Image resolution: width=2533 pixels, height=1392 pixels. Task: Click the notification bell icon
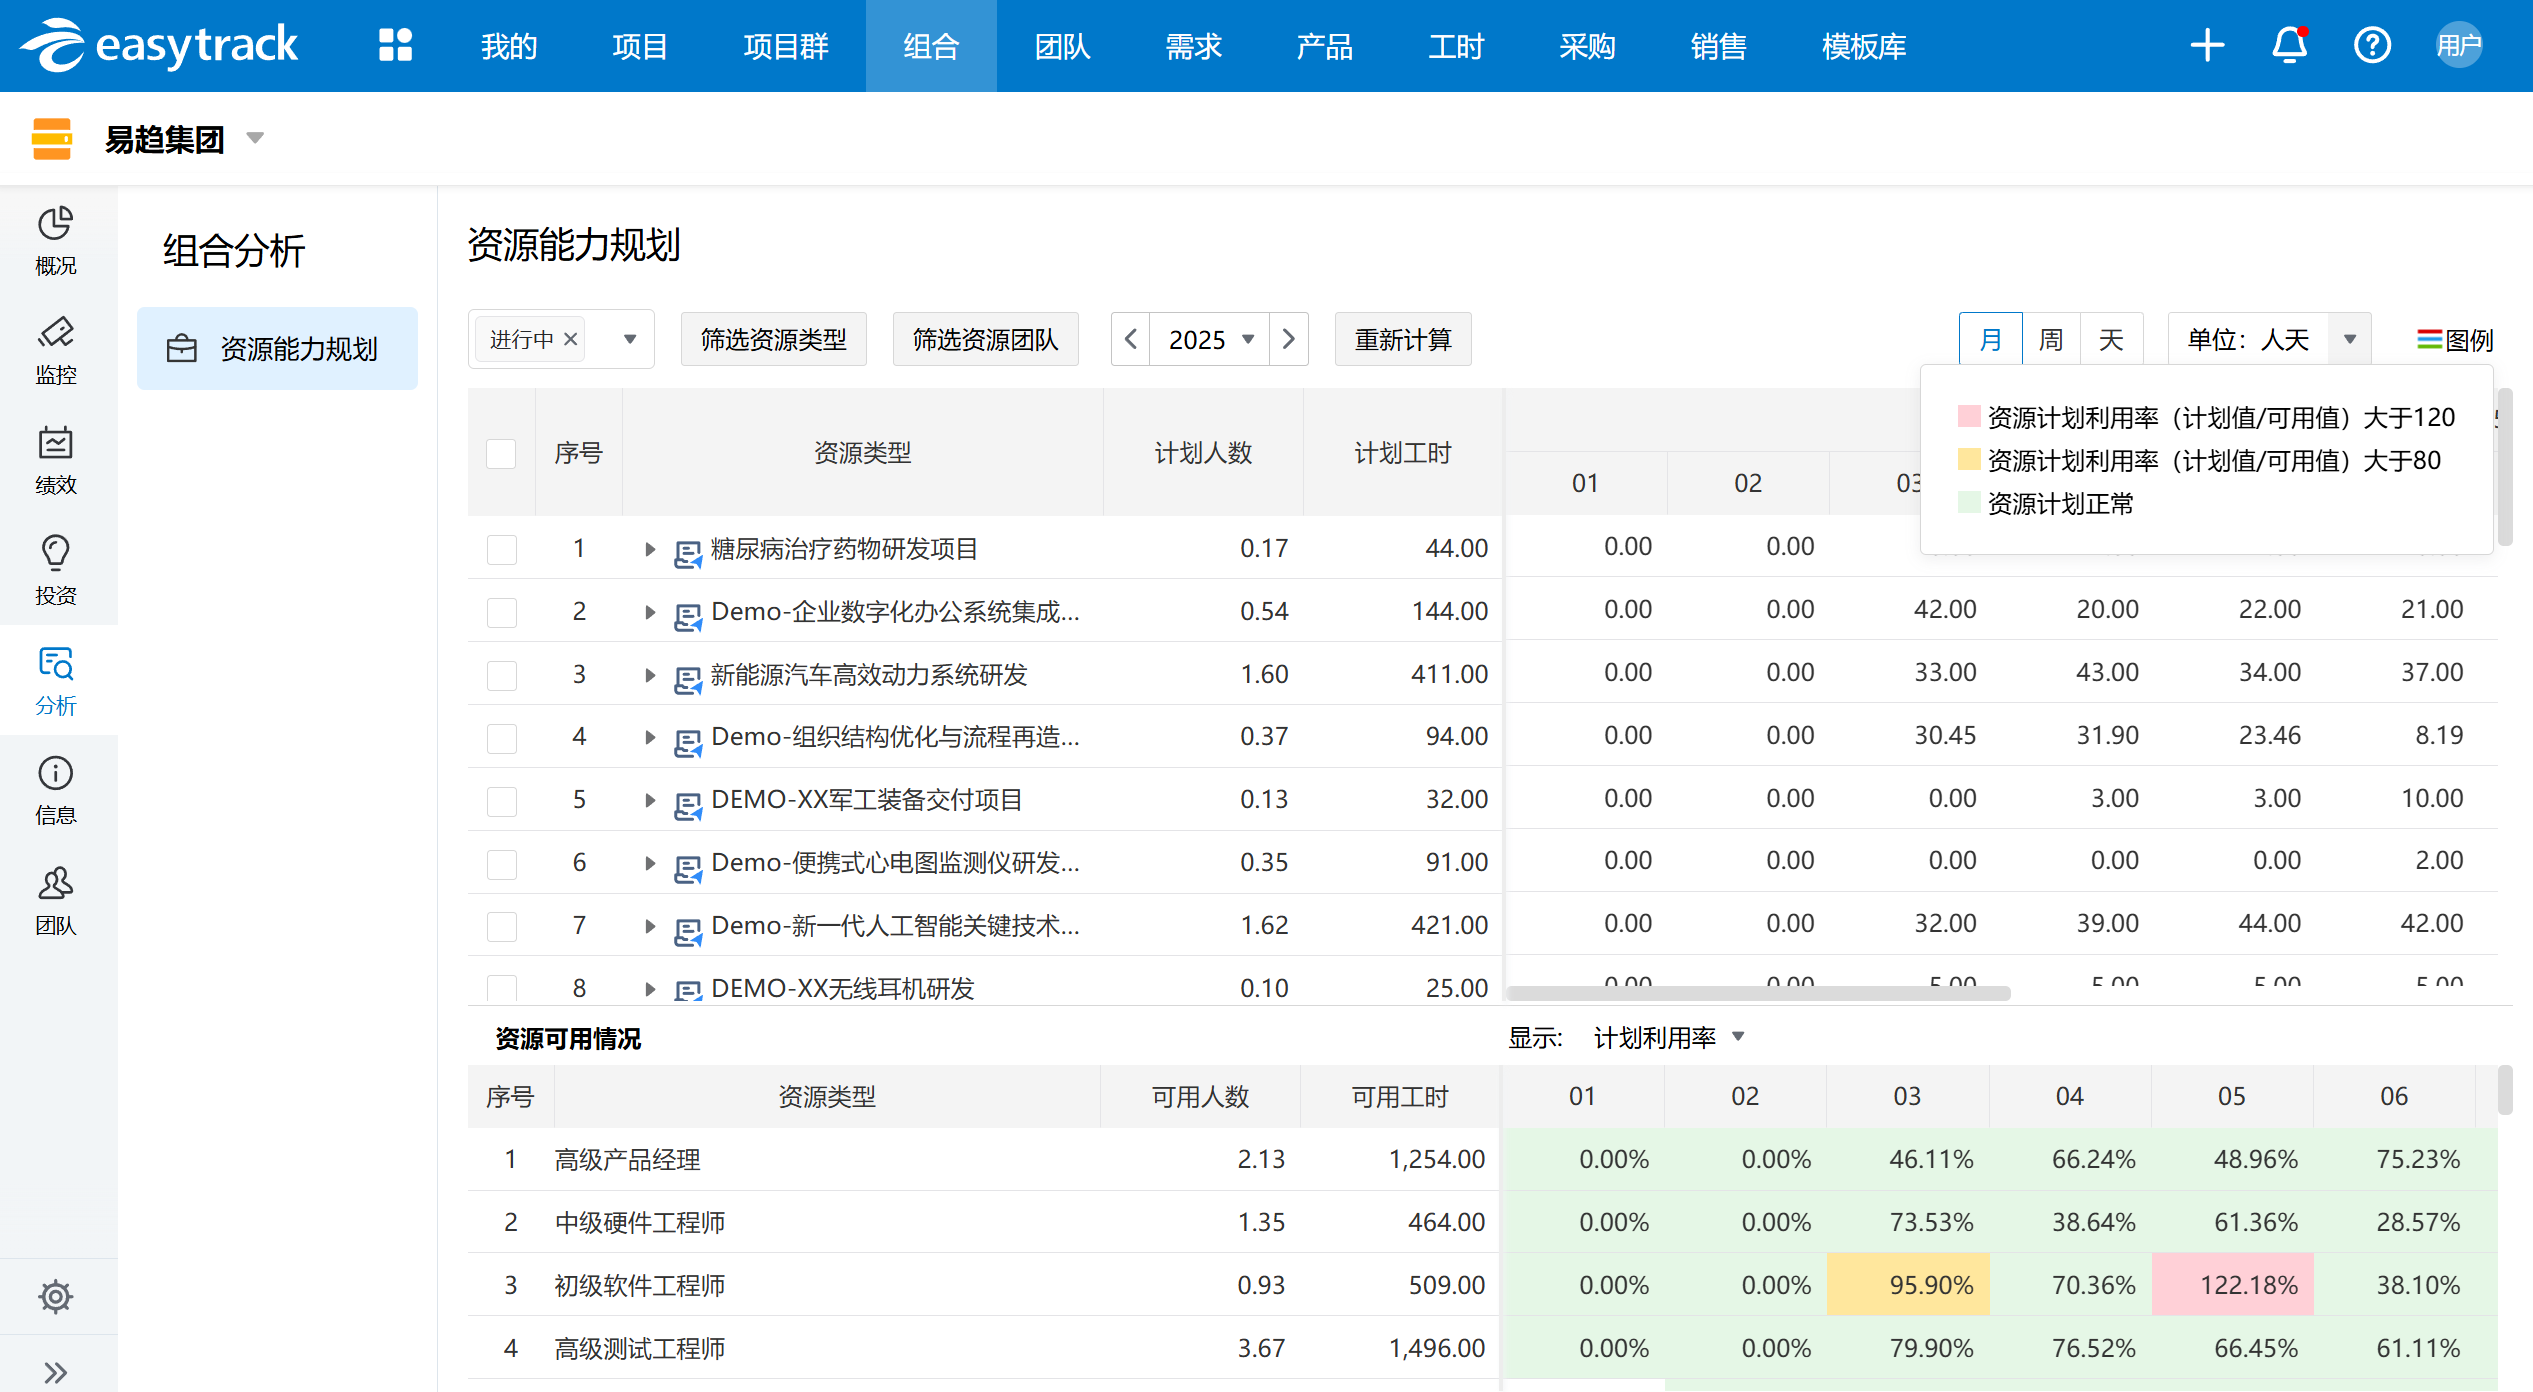(x=2289, y=46)
